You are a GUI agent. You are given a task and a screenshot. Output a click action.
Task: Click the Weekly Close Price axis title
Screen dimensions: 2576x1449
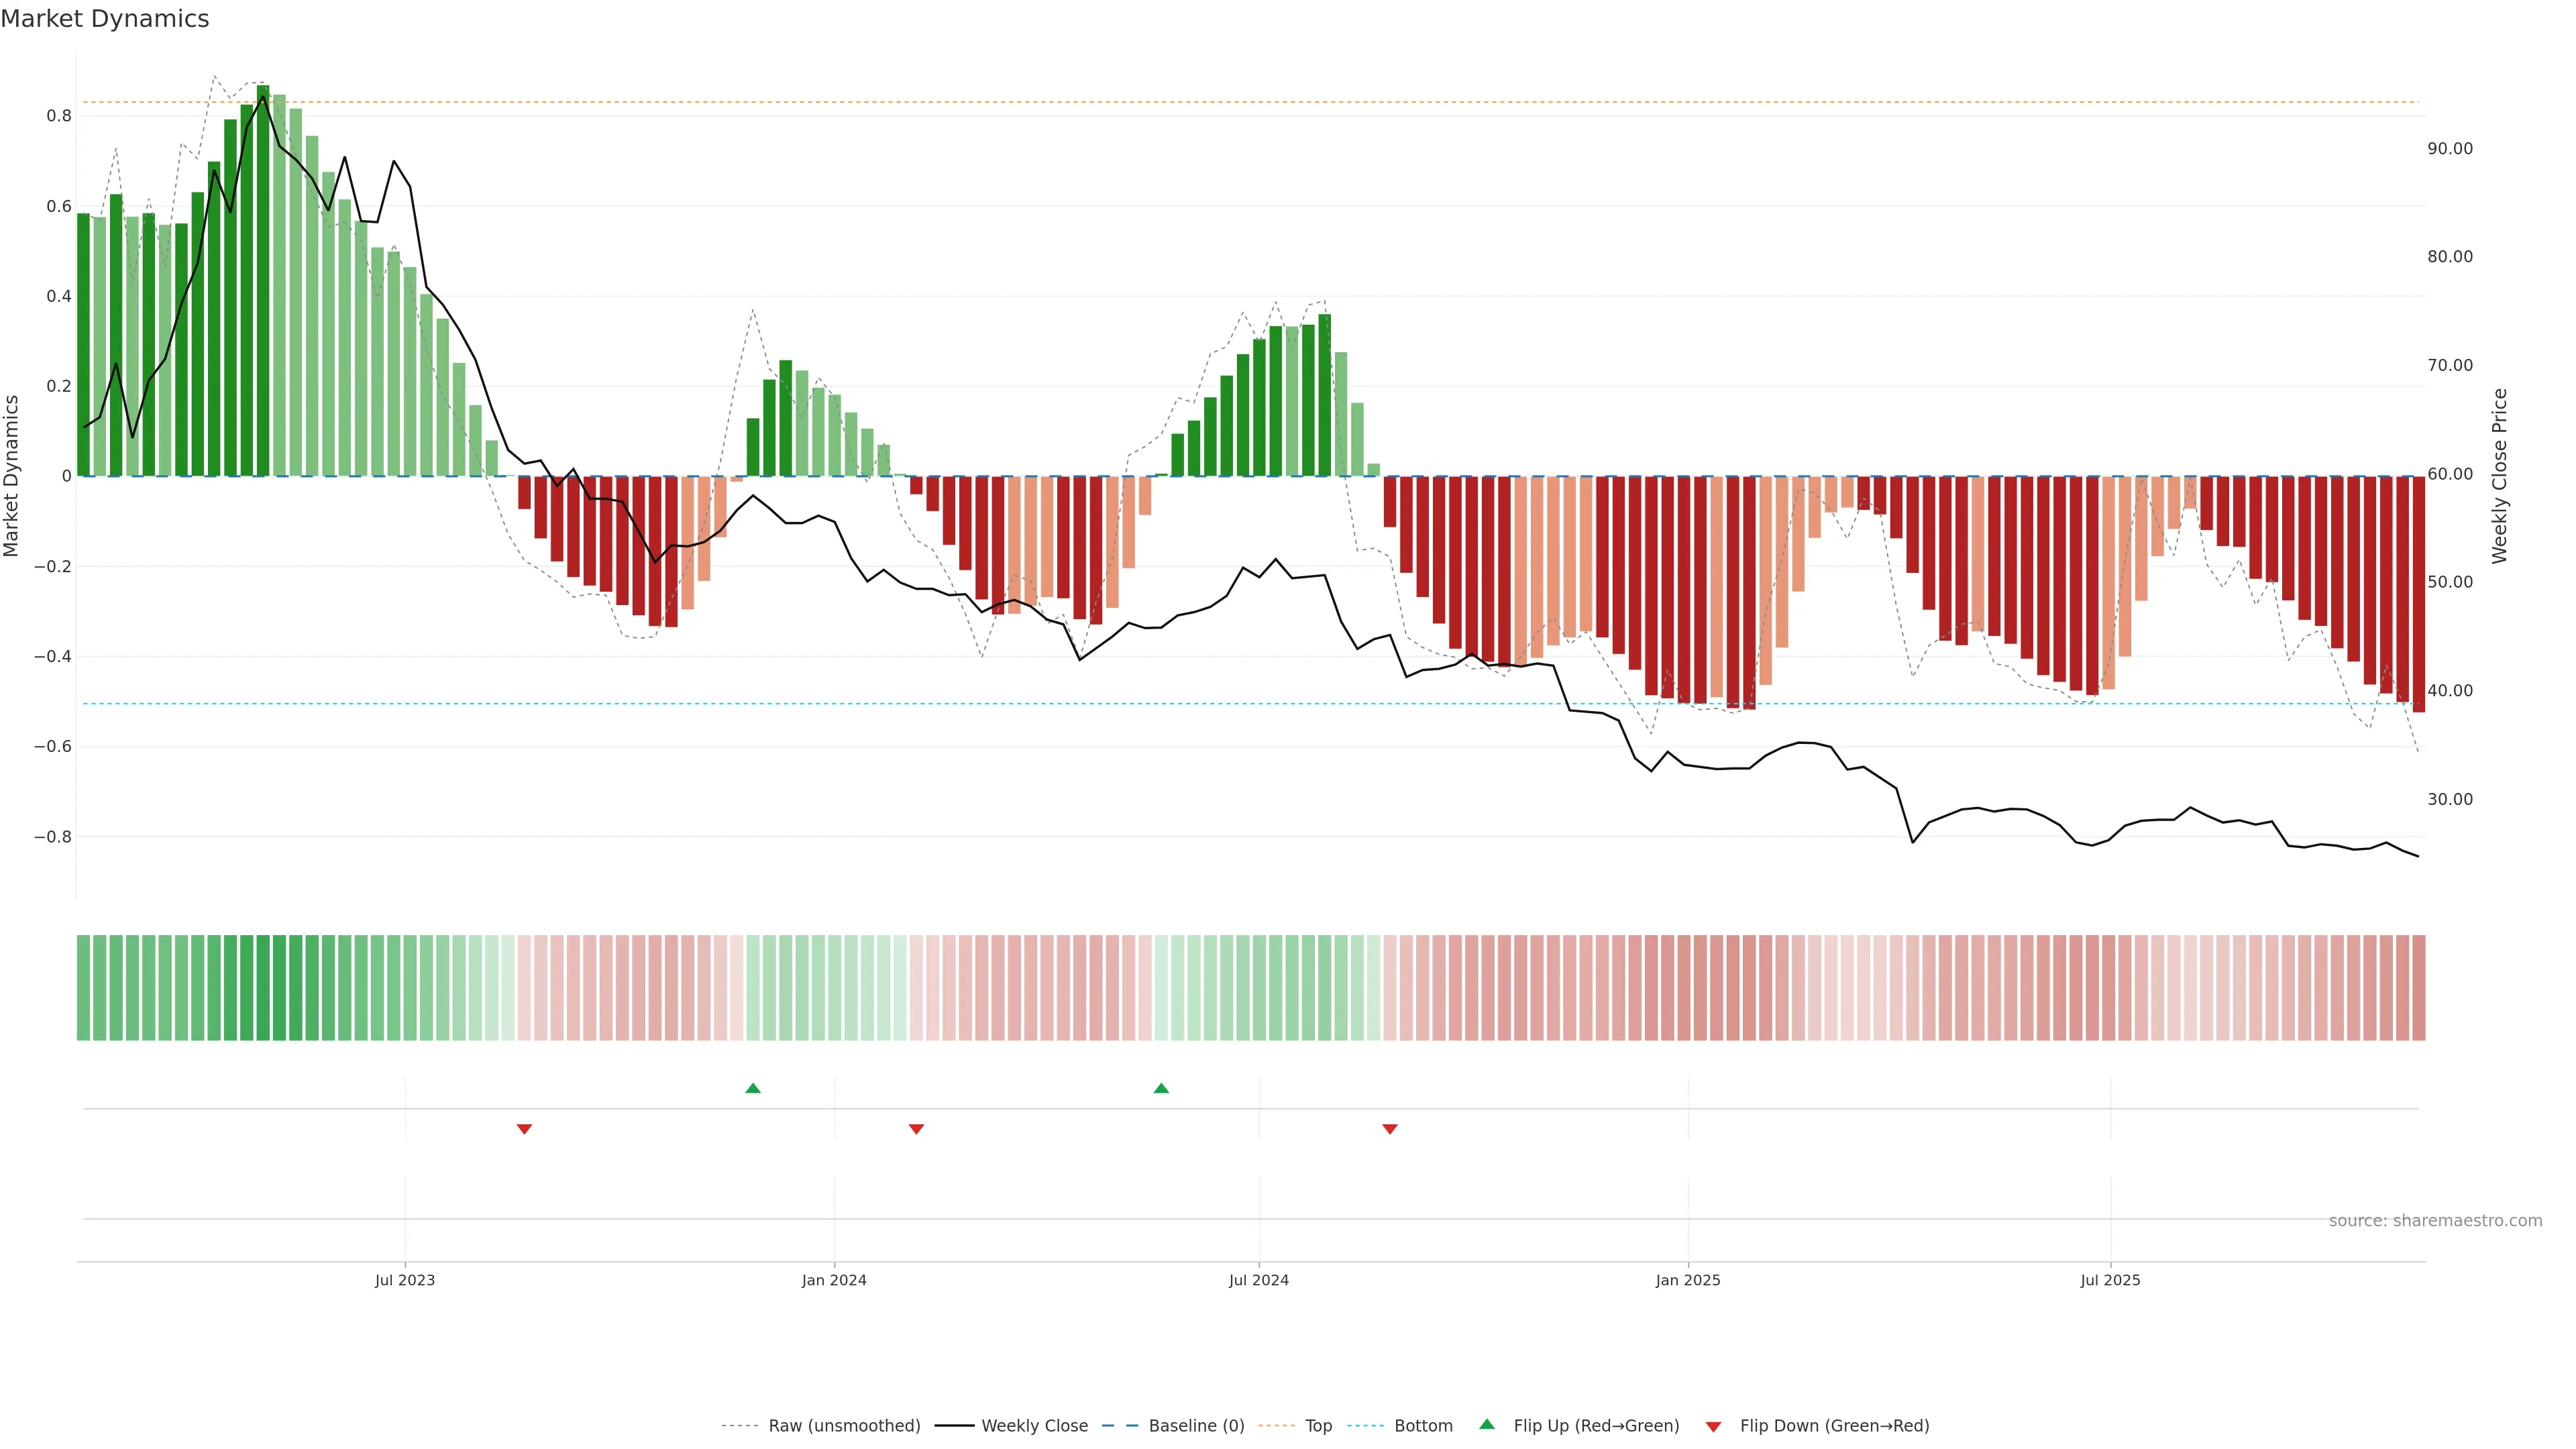[2499, 476]
